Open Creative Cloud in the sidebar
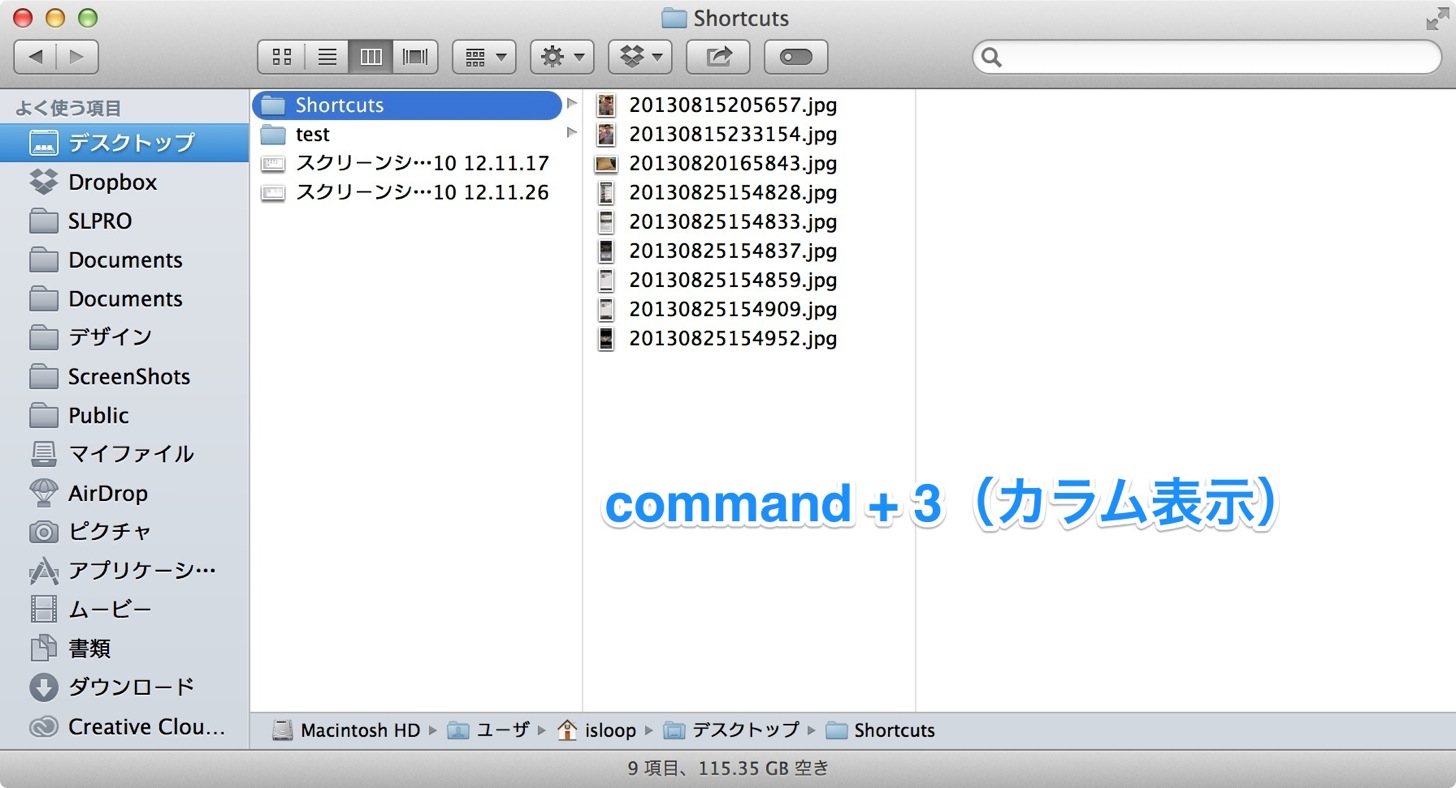This screenshot has height=788, width=1456. pyautogui.click(x=124, y=727)
